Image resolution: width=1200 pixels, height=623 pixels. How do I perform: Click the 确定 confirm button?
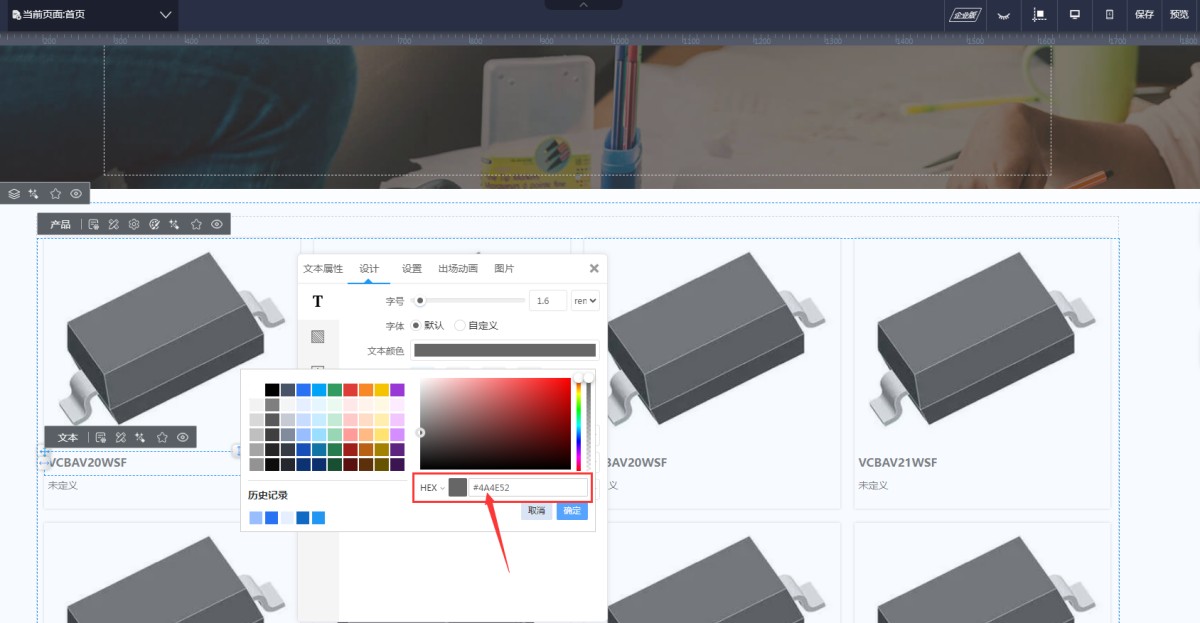(572, 511)
